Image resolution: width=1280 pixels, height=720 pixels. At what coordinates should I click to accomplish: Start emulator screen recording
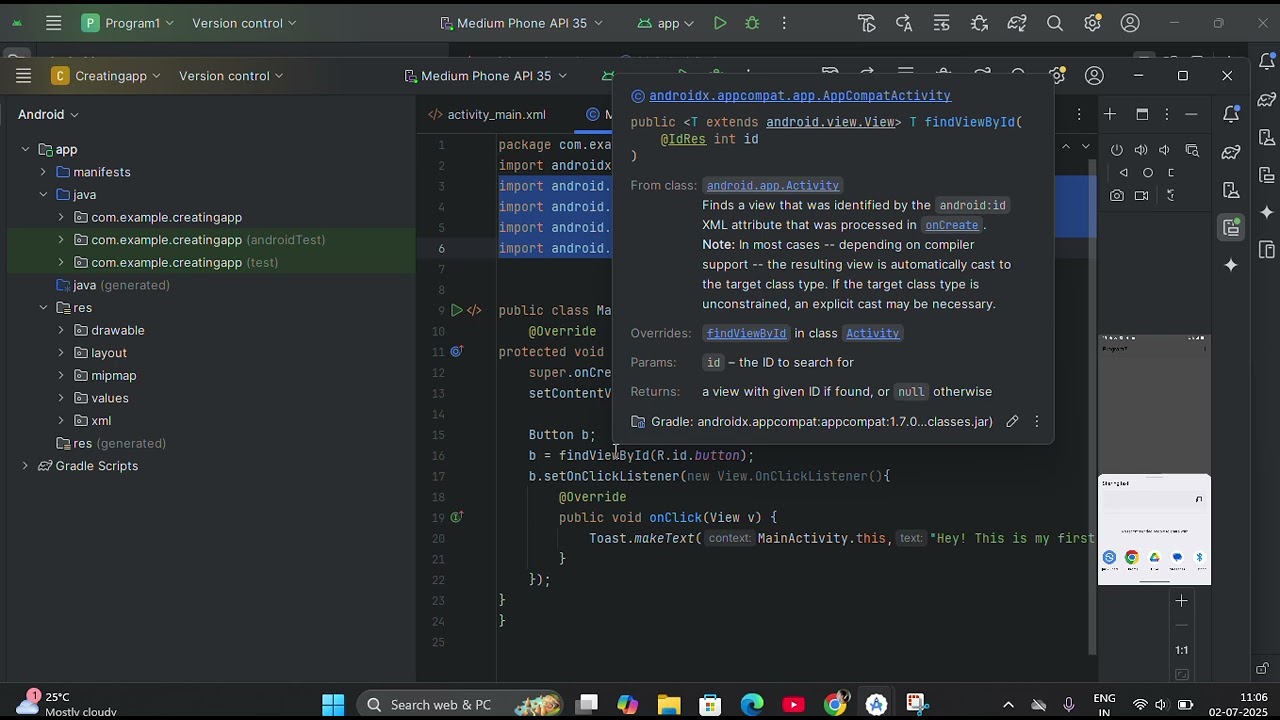pos(1142,196)
